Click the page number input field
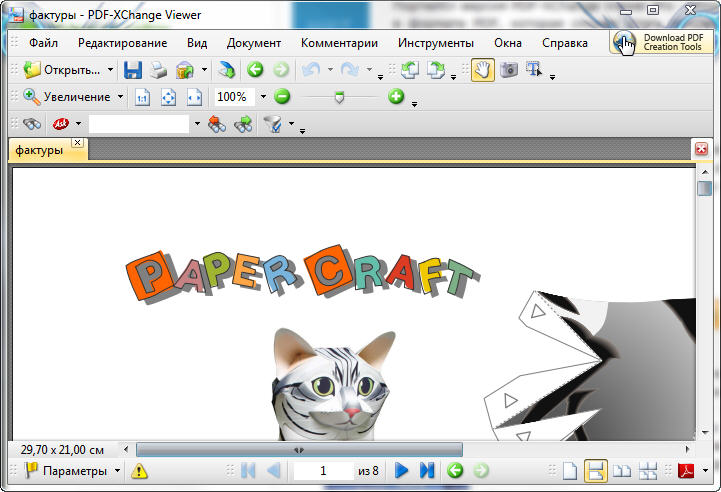The image size is (721, 492). click(x=324, y=470)
